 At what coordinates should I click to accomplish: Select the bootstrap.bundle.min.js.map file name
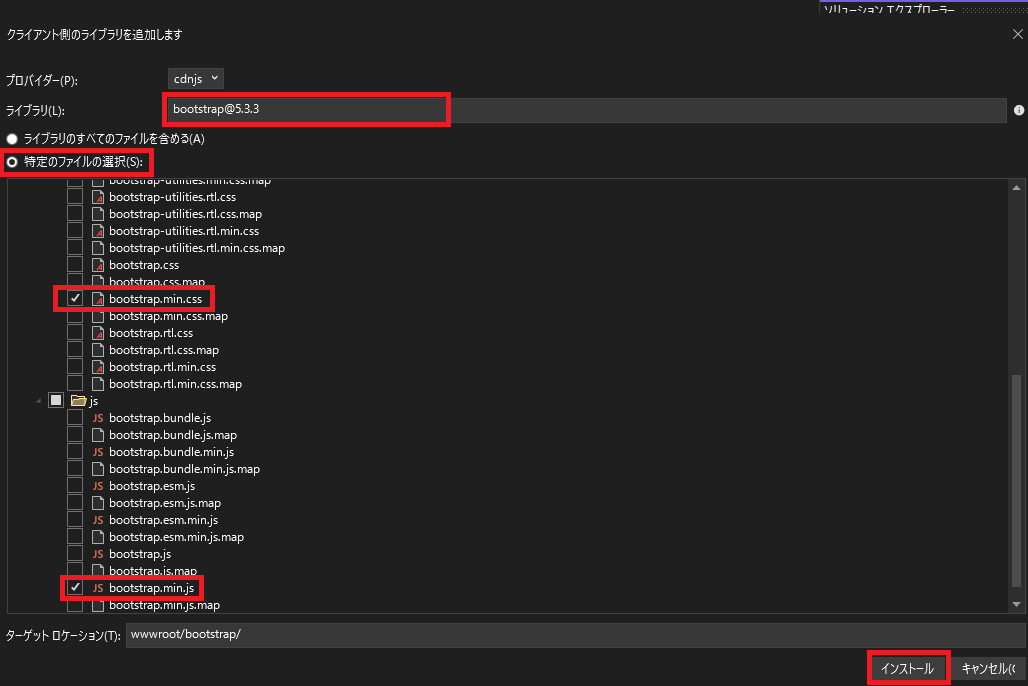[x=184, y=469]
